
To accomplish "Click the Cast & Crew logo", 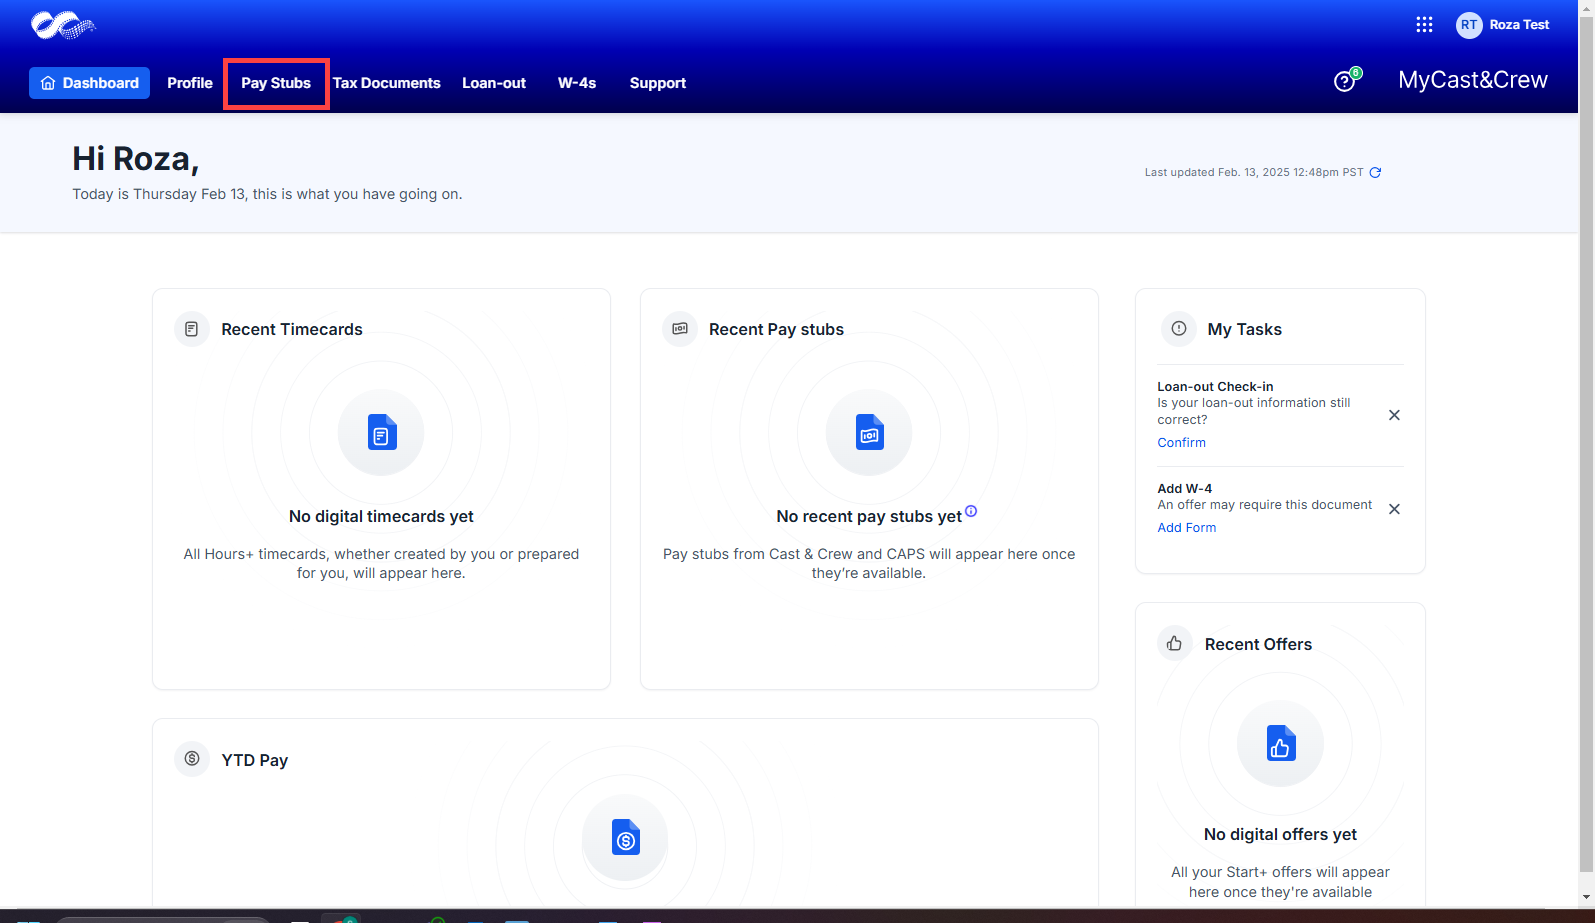I will tap(63, 25).
